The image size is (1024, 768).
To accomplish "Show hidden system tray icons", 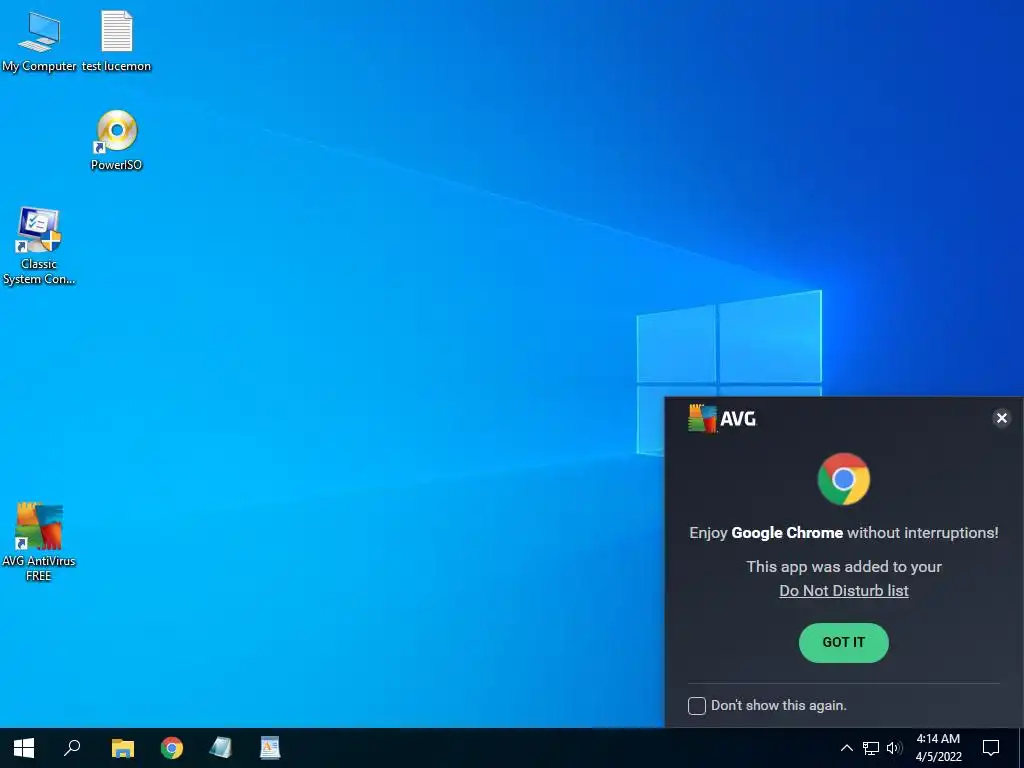I will tap(846, 748).
